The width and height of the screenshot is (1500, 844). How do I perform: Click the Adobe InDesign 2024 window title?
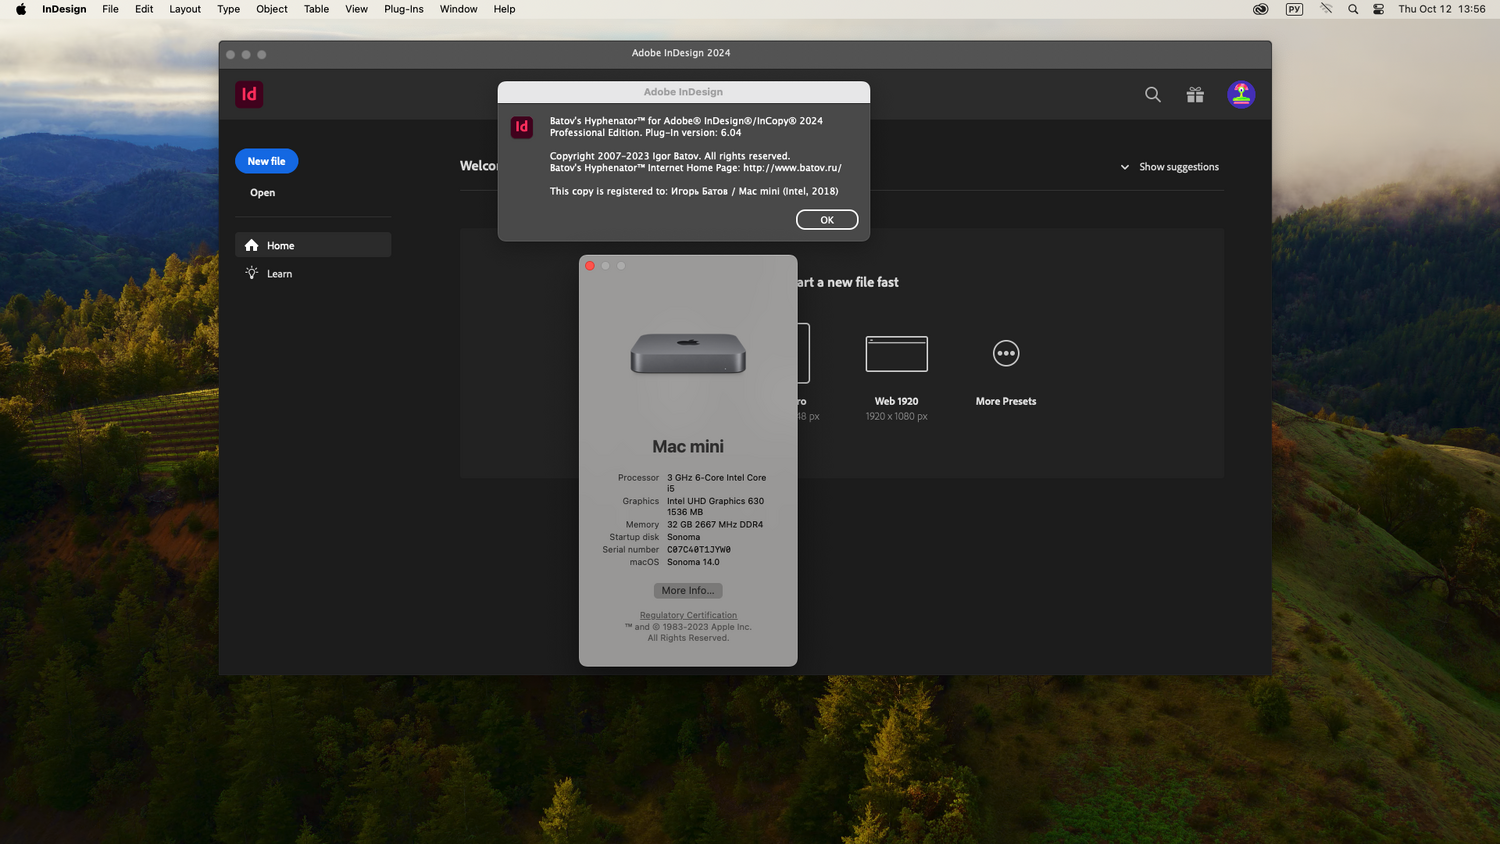tap(681, 53)
